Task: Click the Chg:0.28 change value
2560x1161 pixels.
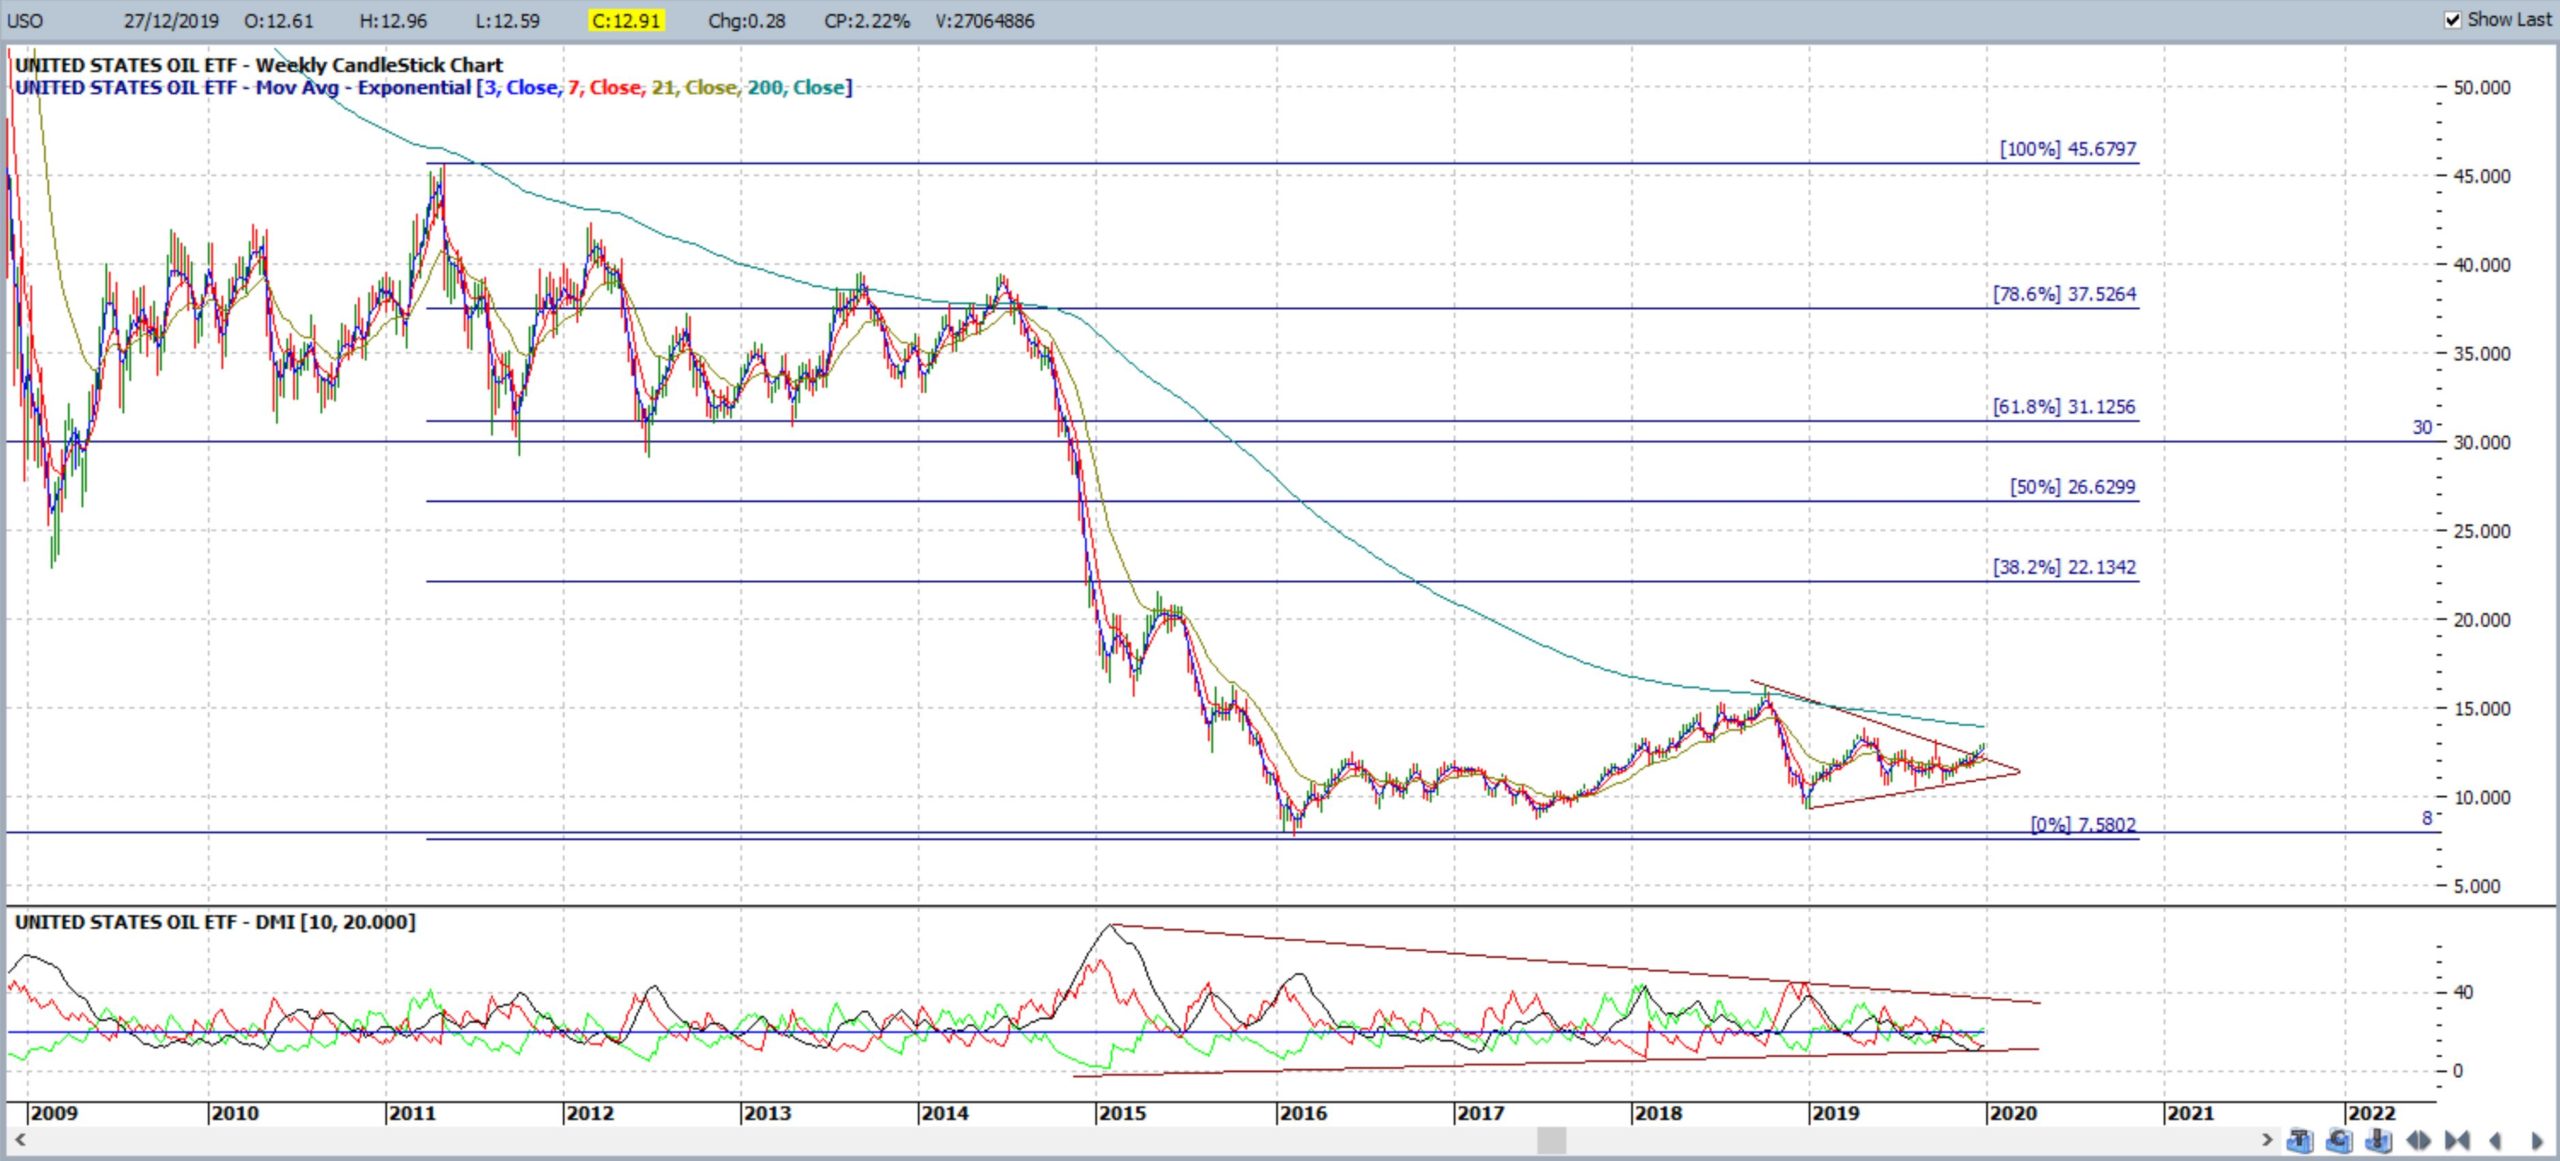Action: [746, 21]
